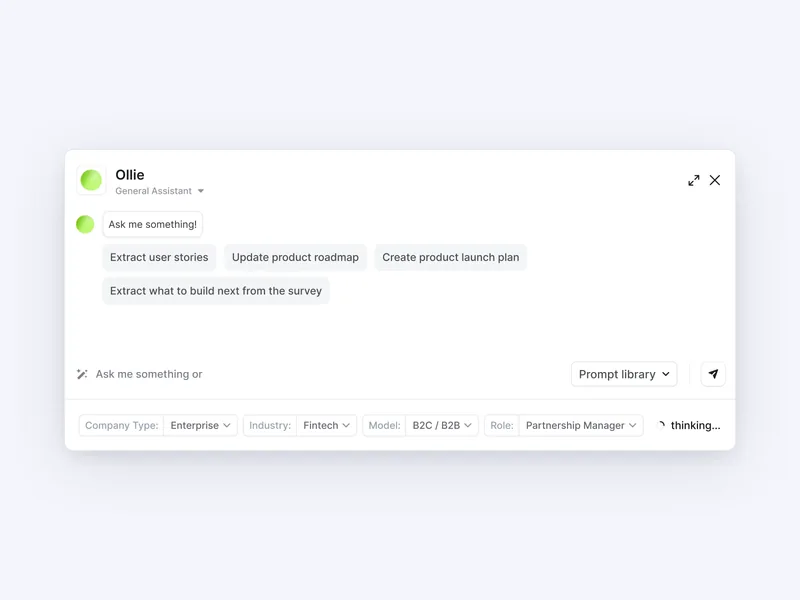This screenshot has height=600, width=800.
Task: Select the Extract user stories suggestion
Action: click(x=159, y=257)
